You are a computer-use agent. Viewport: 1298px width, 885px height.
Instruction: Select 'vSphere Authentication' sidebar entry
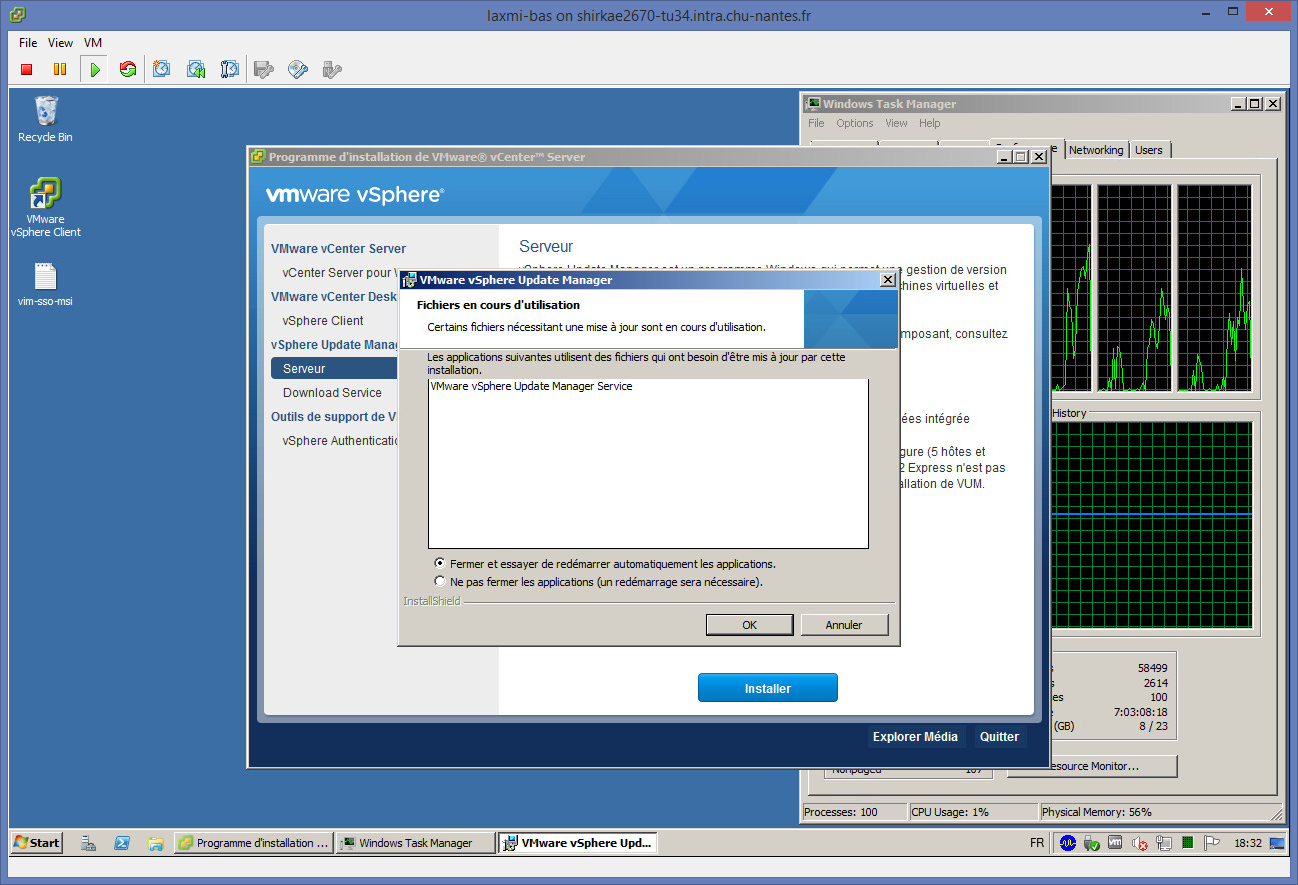pos(340,441)
